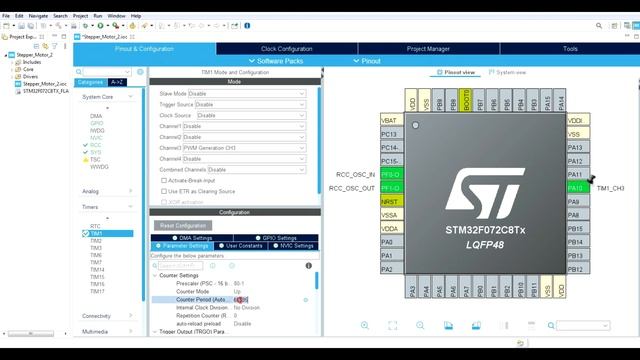
Task: Click the BOOT0 pin on the chip
Action: [x=466, y=100]
